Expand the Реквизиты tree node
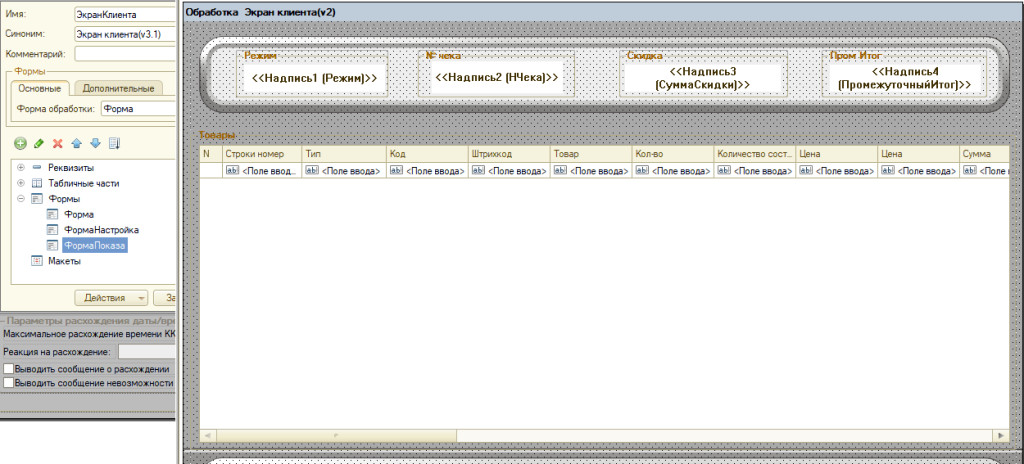Viewport: 1024px width, 464px height. pyautogui.click(x=20, y=168)
